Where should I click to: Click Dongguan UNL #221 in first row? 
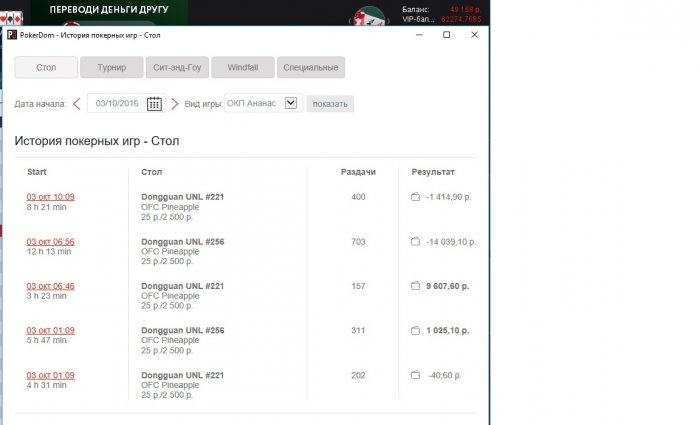pyautogui.click(x=183, y=197)
